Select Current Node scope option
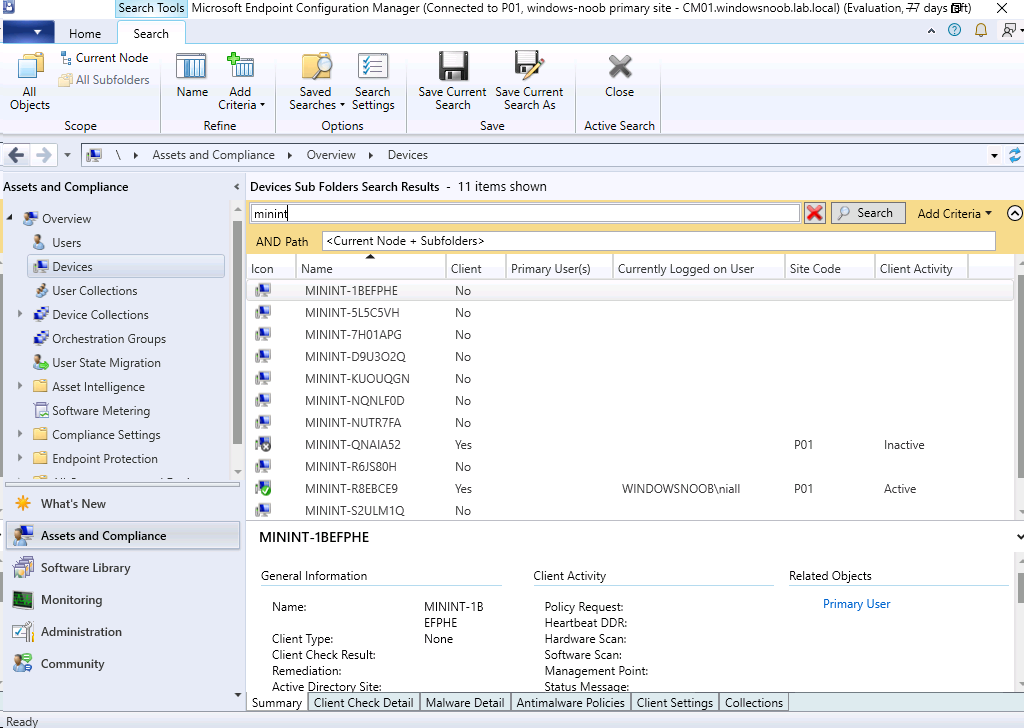The height and width of the screenshot is (728, 1026). [x=104, y=58]
